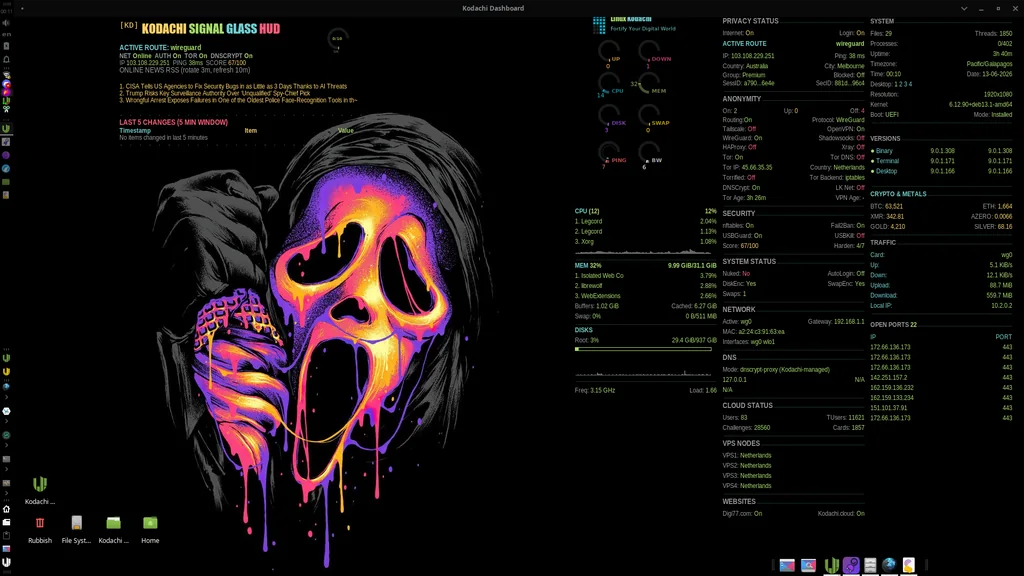Open the File System desktop icon
This screenshot has width=1024, height=576.
pos(76,523)
